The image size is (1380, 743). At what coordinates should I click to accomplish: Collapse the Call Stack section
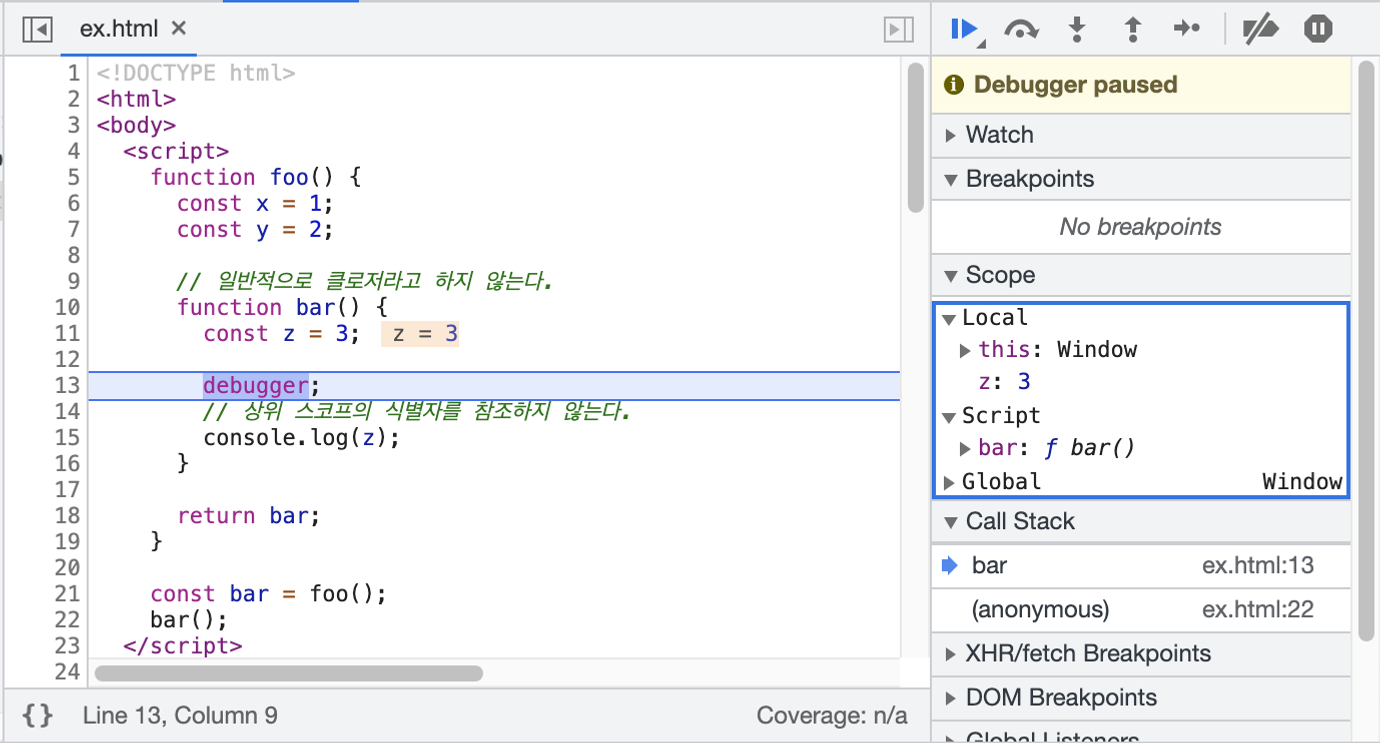1141,521
